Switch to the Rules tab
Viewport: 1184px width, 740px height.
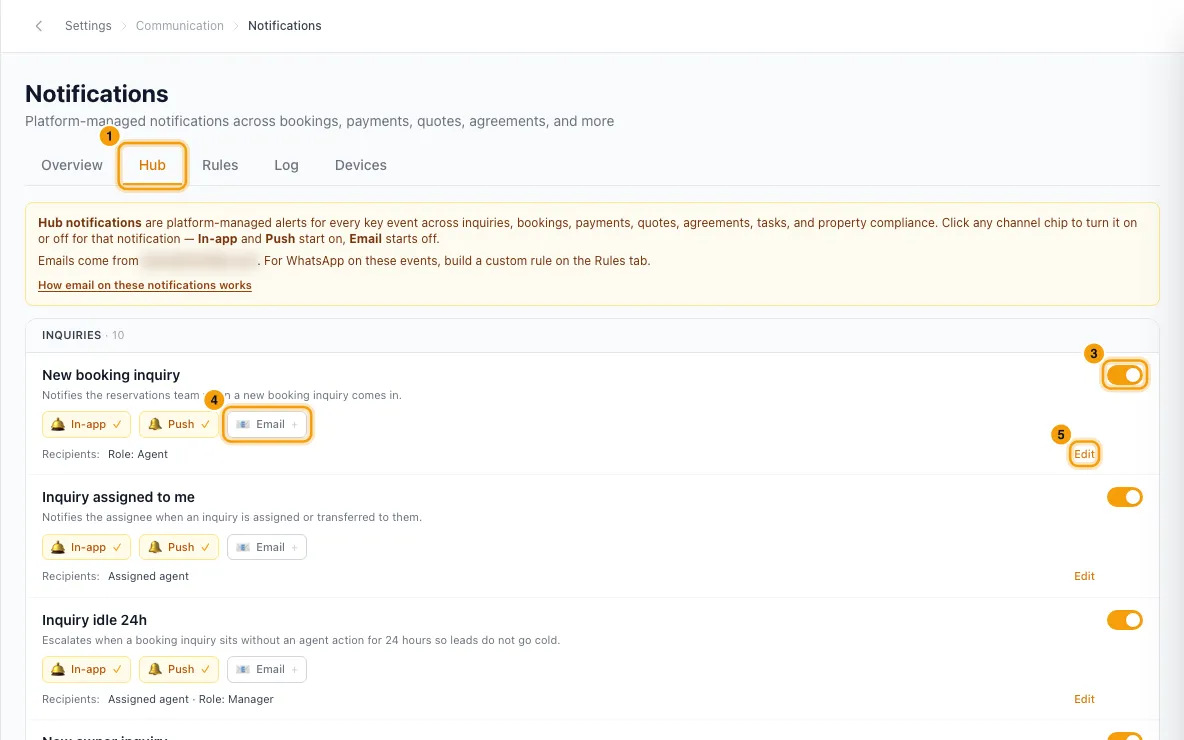220,165
